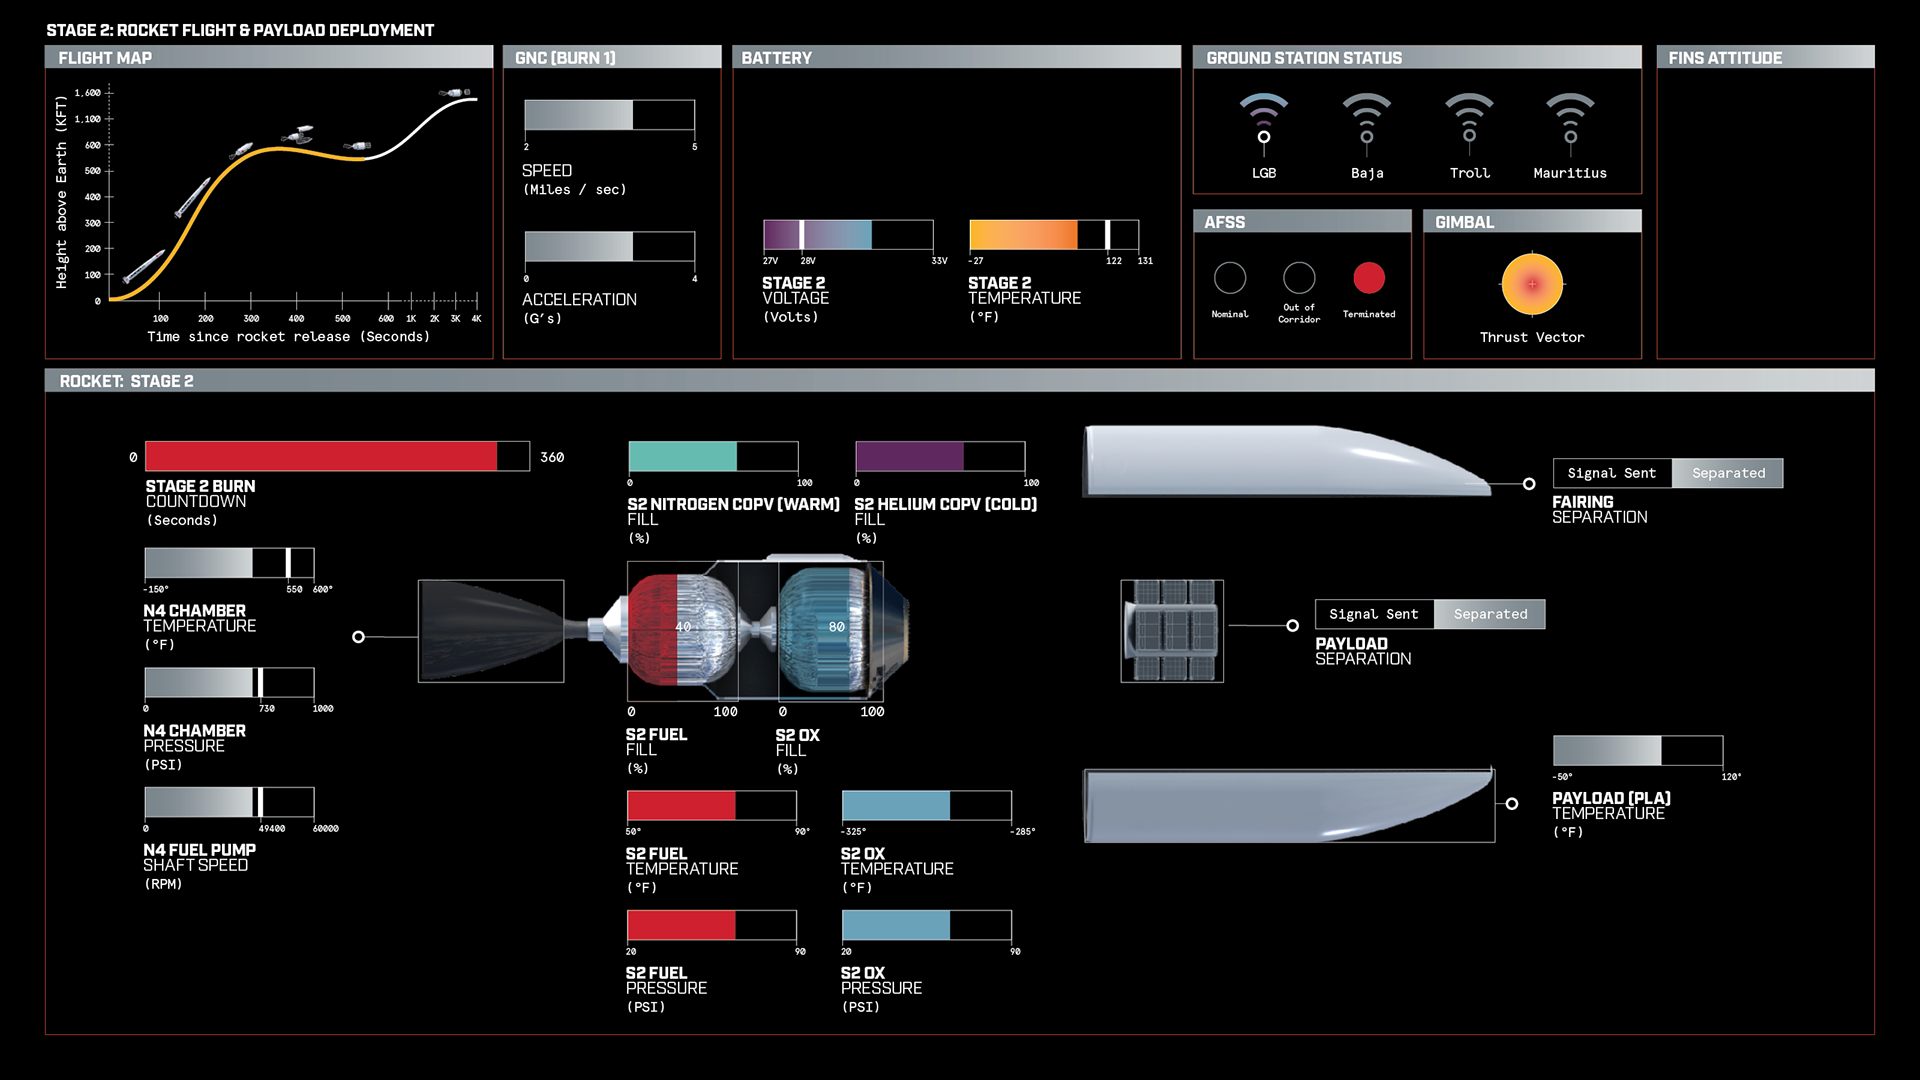Click the Baja ground station signal icon
Viewport: 1920px width, 1080px height.
(x=1366, y=124)
